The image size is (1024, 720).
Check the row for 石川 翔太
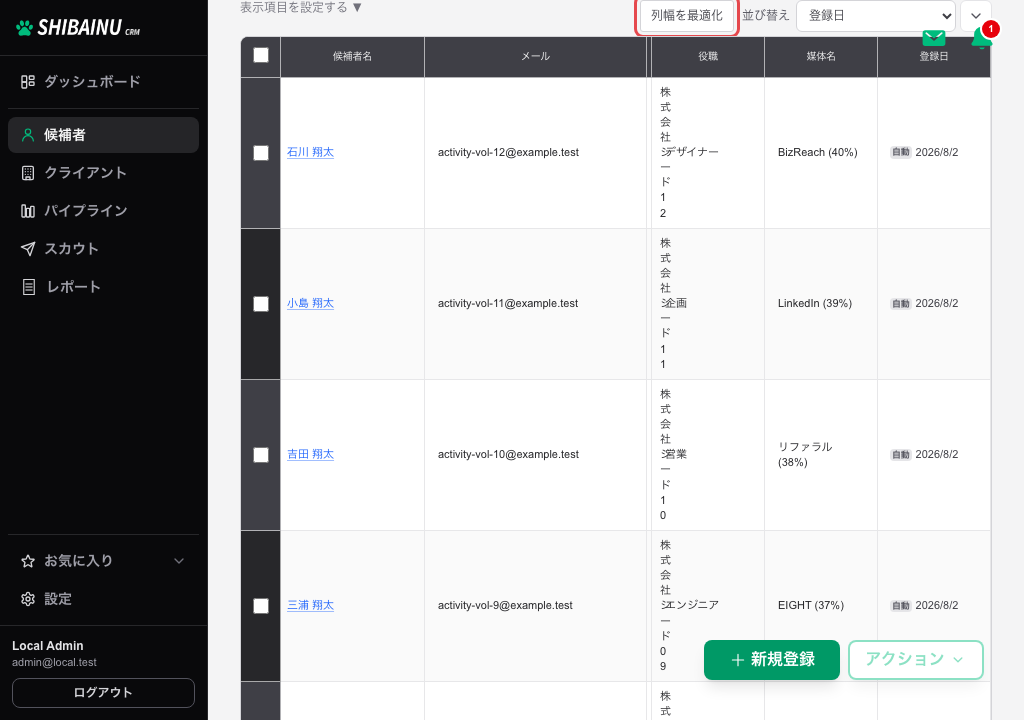(261, 153)
